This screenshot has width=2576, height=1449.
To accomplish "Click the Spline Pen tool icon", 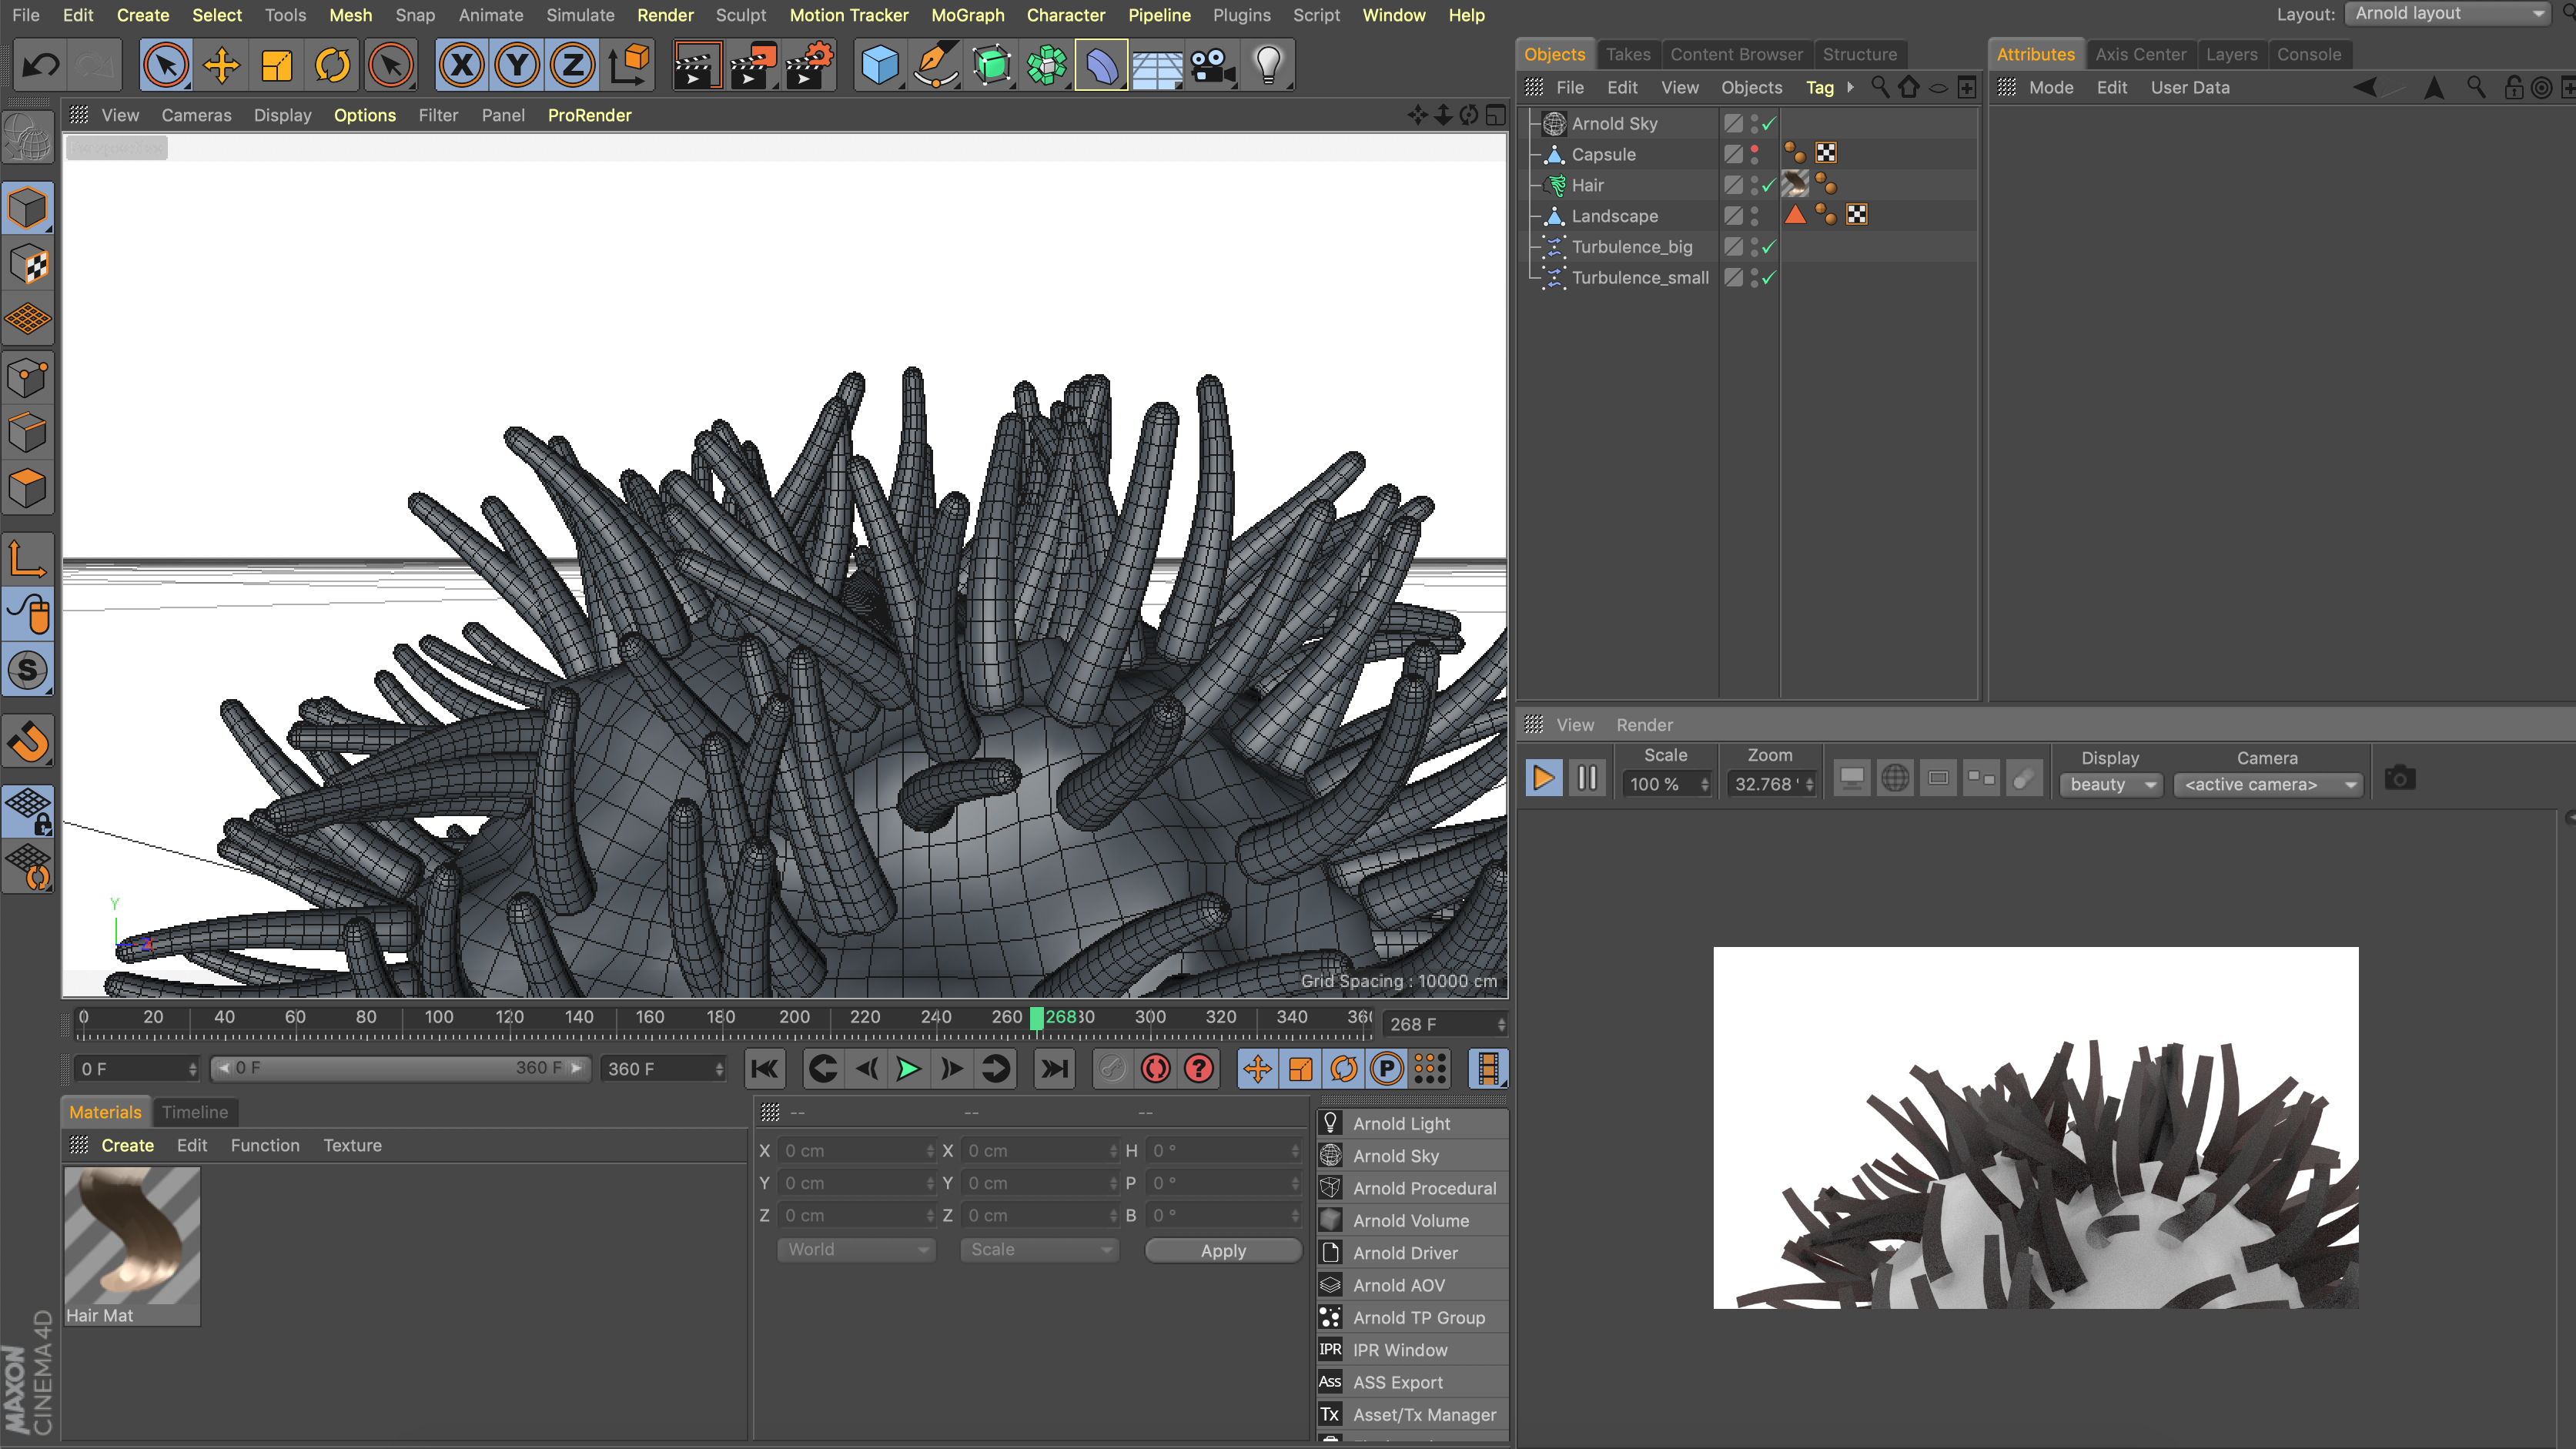I will (x=936, y=66).
